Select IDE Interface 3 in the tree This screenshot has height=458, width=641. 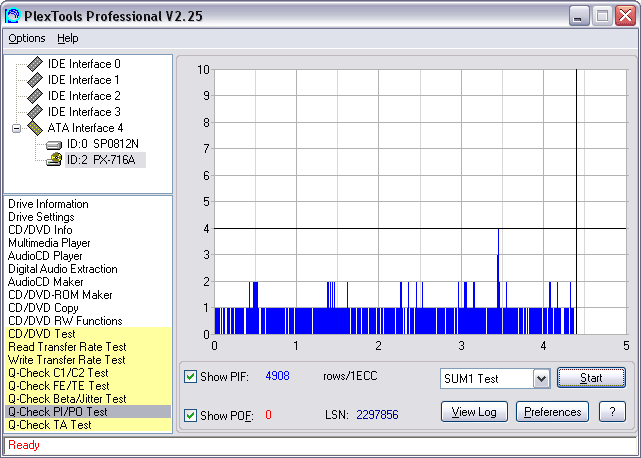(x=84, y=112)
